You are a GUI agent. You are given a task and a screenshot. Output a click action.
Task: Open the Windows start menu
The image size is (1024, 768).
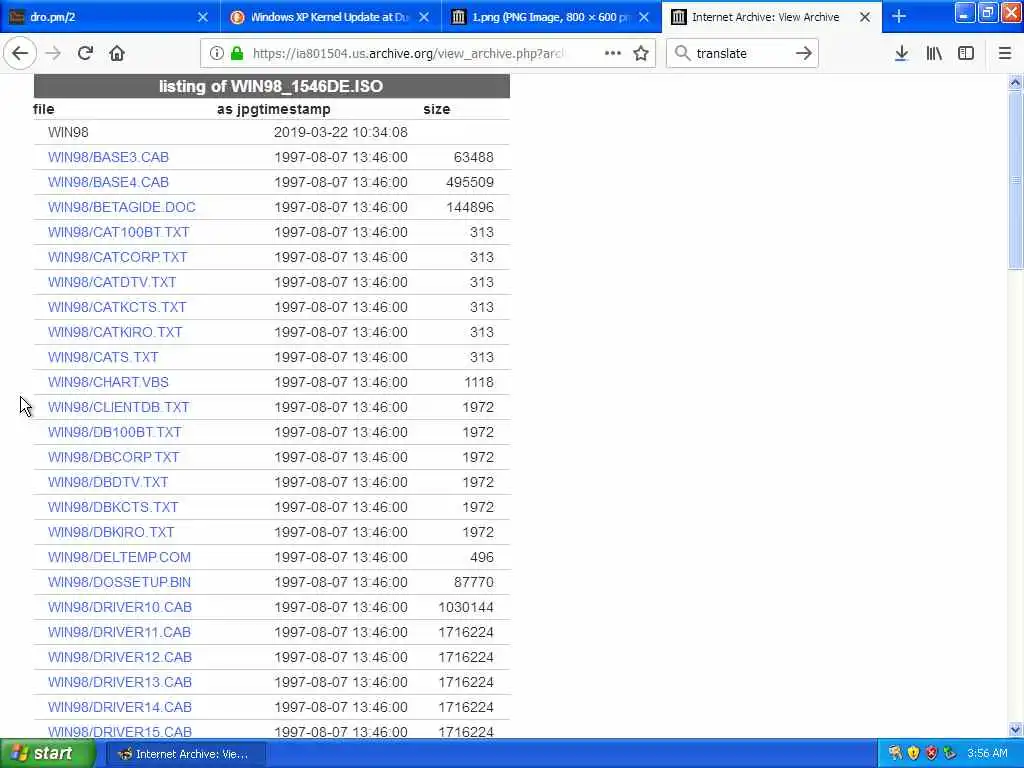pos(47,754)
